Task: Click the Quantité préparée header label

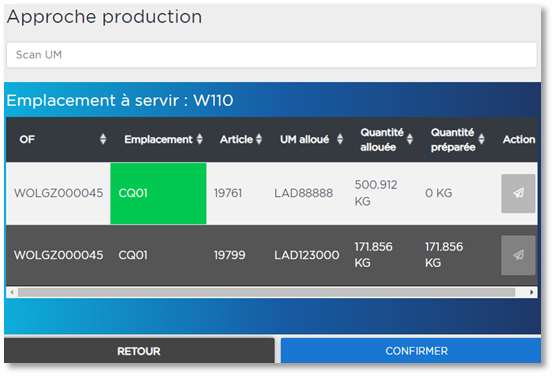Action: (453, 140)
